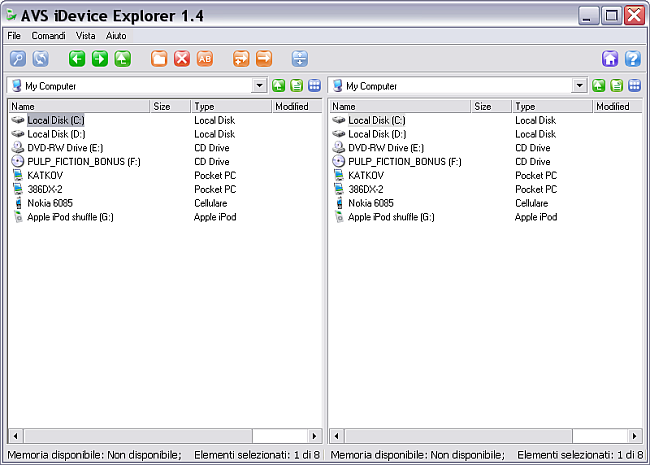Click the main toolbar's green Up level icon
The width and height of the screenshot is (650, 465).
pos(123,58)
